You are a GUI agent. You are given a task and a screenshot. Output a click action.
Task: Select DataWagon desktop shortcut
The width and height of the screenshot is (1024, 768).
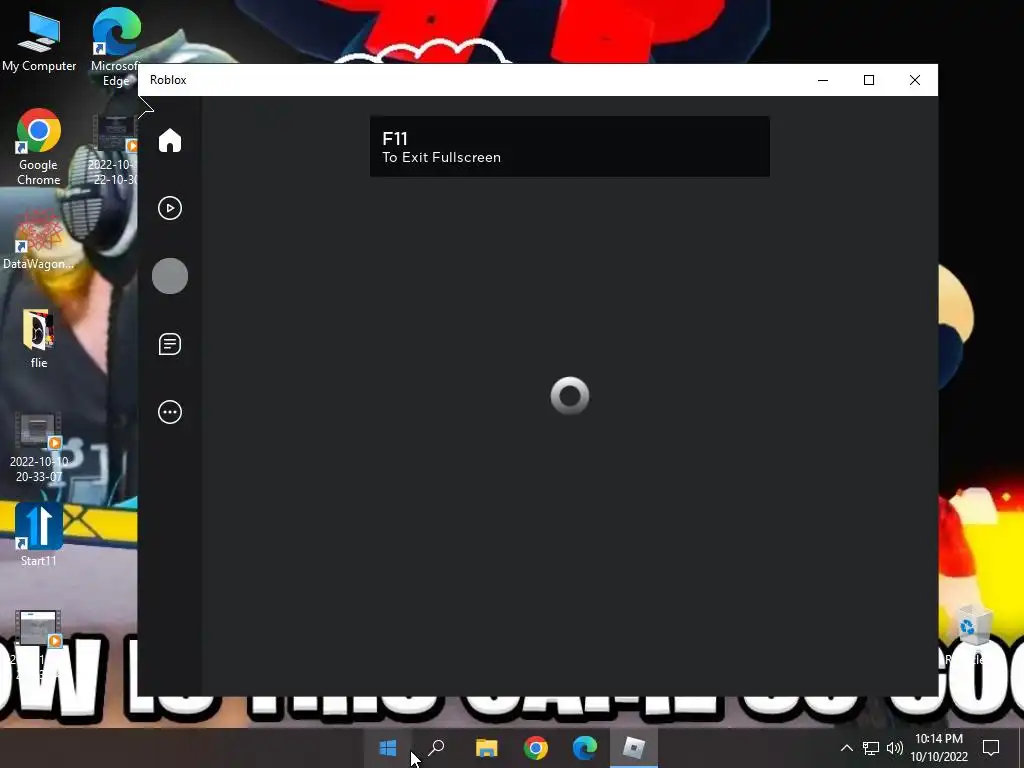point(39,240)
